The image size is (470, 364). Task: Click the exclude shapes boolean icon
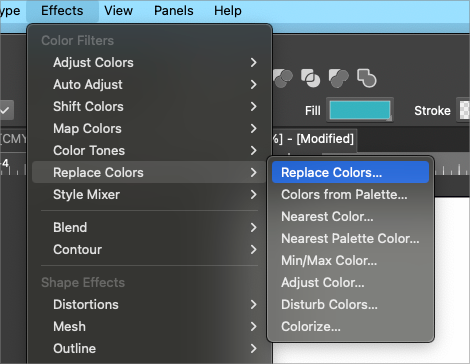338,79
